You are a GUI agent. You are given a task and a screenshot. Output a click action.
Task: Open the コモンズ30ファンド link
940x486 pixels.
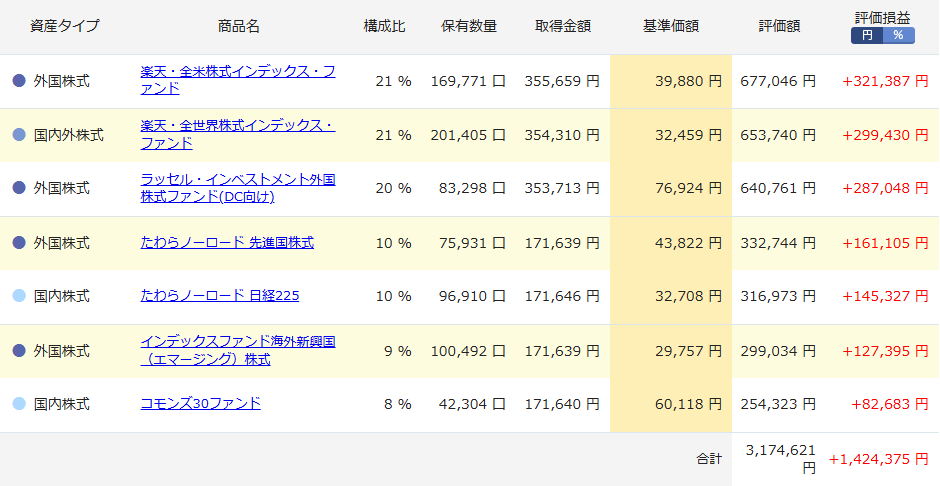tap(200, 403)
